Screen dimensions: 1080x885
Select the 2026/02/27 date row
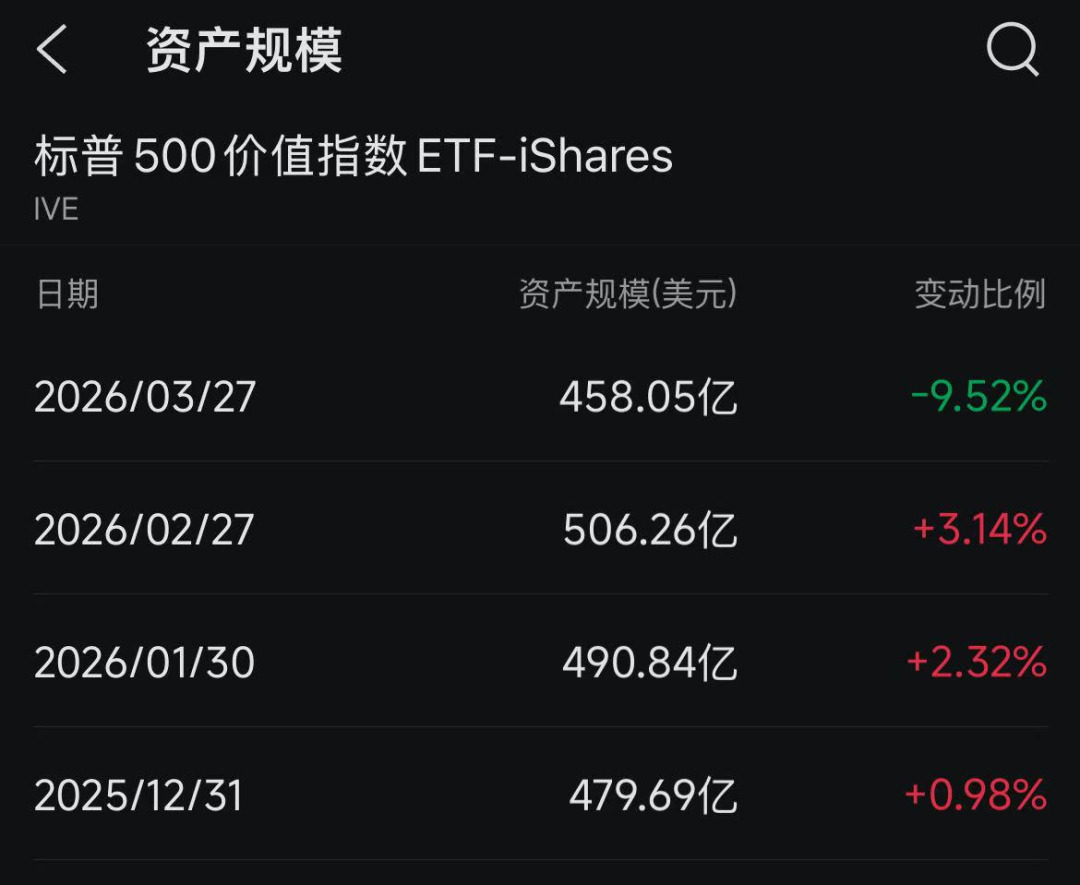tap(145, 529)
